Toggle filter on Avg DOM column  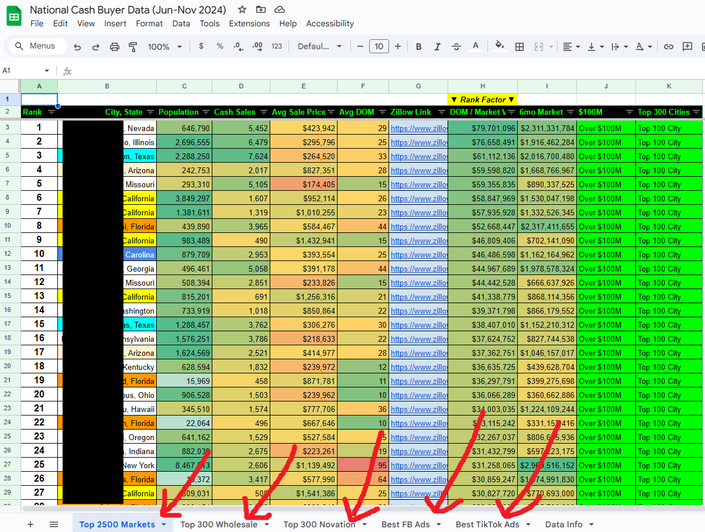(382, 112)
